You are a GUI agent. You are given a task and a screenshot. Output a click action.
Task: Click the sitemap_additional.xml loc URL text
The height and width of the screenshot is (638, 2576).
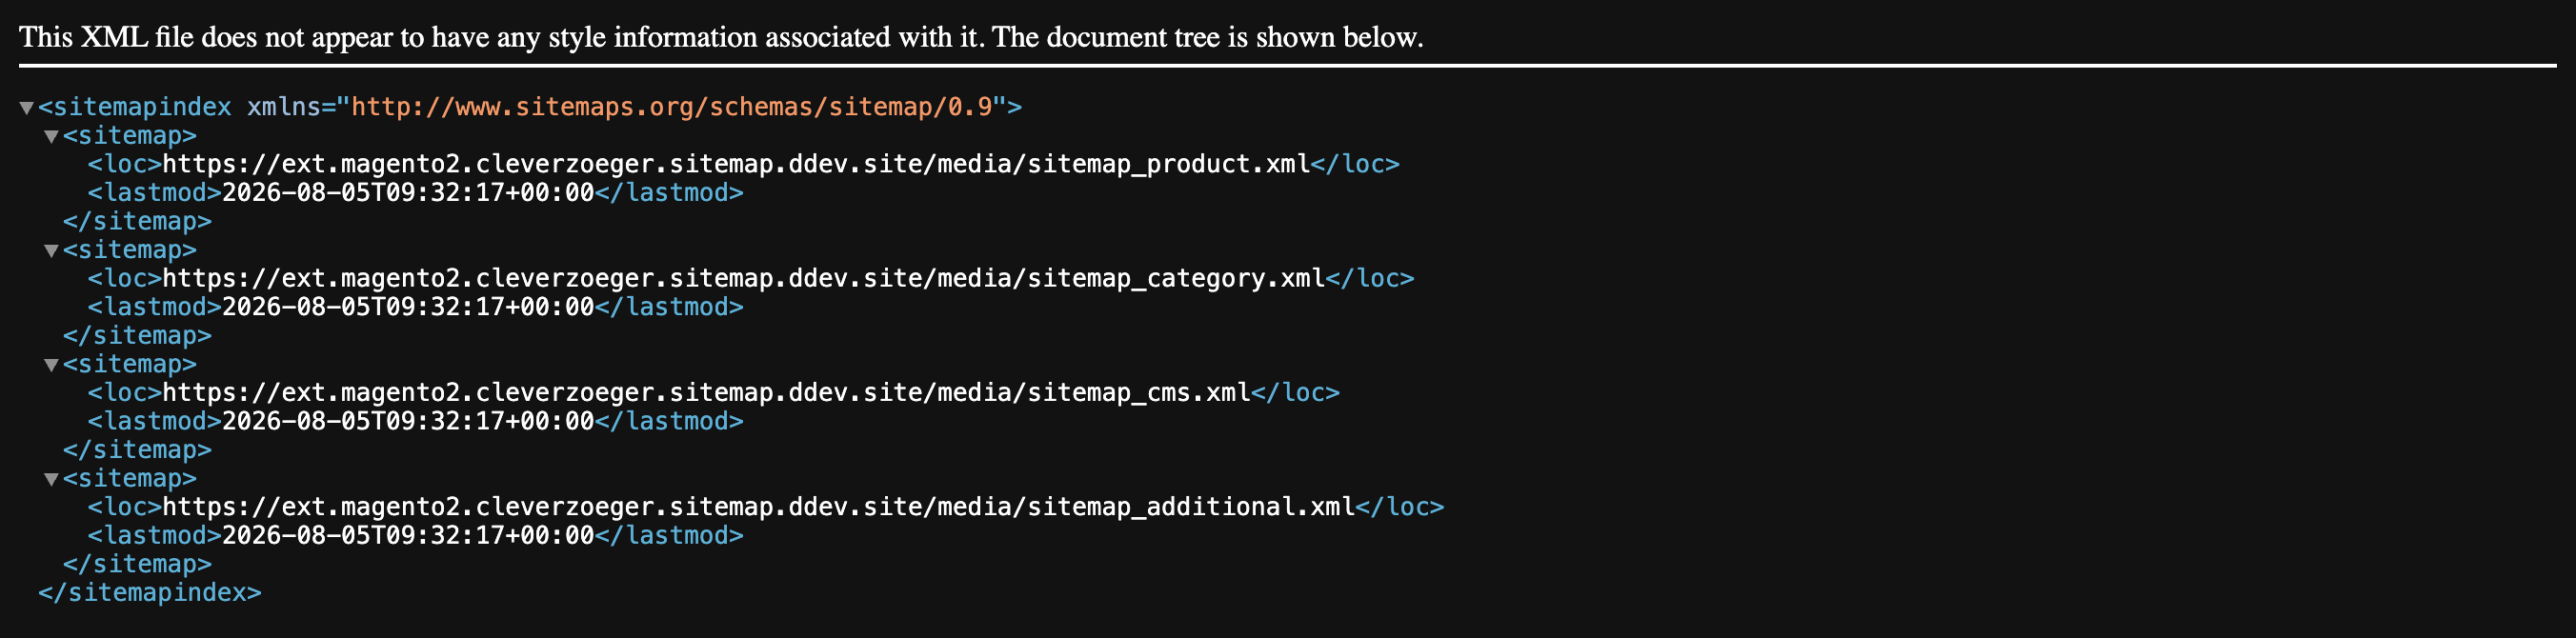pos(758,507)
